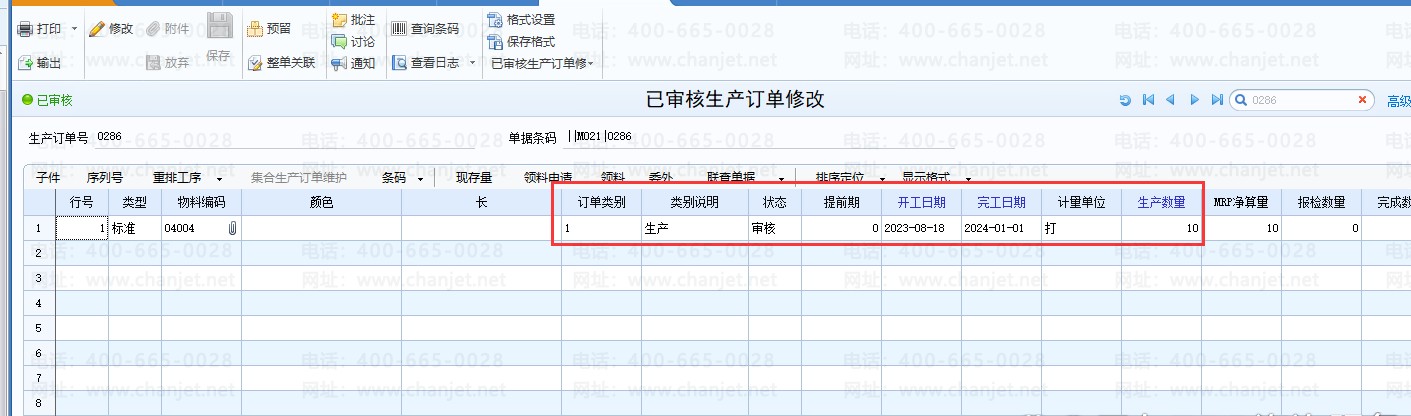The image size is (1411, 416).
Task: Click the 订单类别 column header
Action: coord(602,202)
